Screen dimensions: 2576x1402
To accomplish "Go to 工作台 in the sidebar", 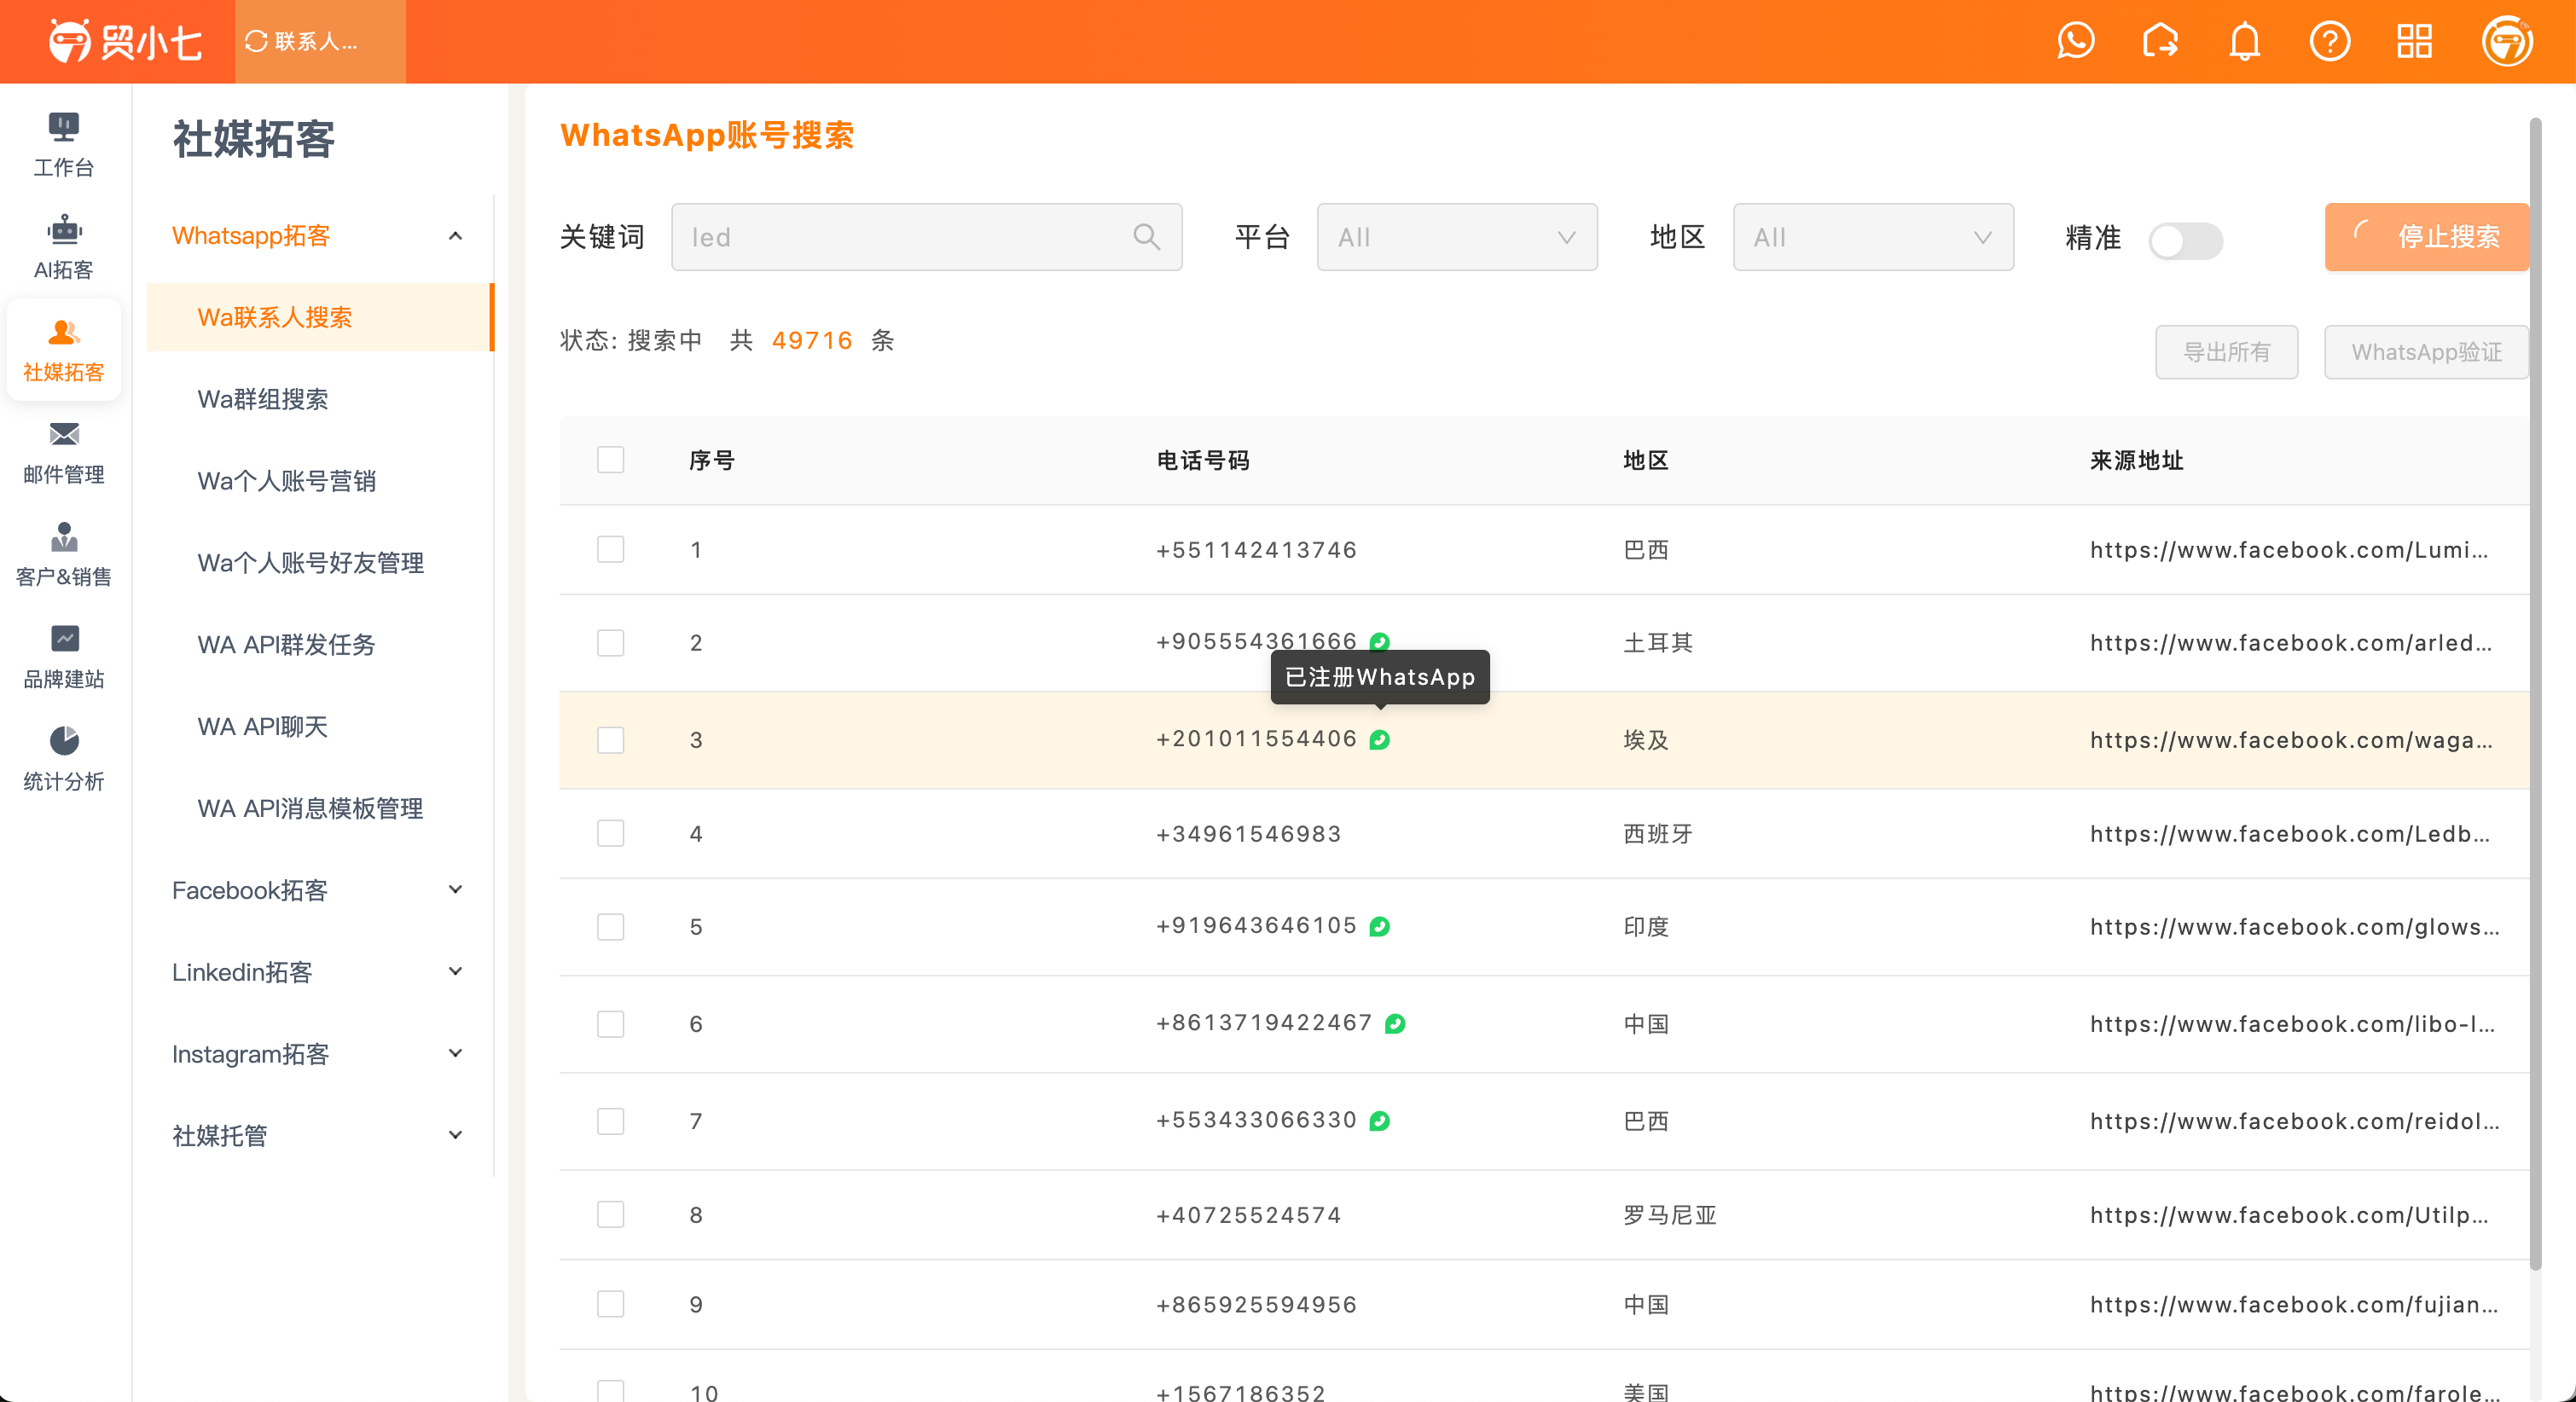I will (x=64, y=145).
